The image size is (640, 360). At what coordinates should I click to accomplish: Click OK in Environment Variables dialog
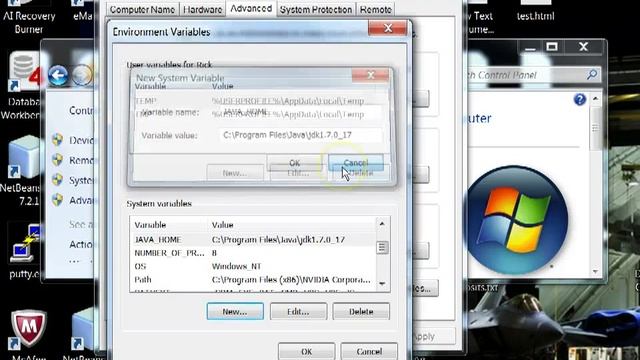tap(307, 351)
